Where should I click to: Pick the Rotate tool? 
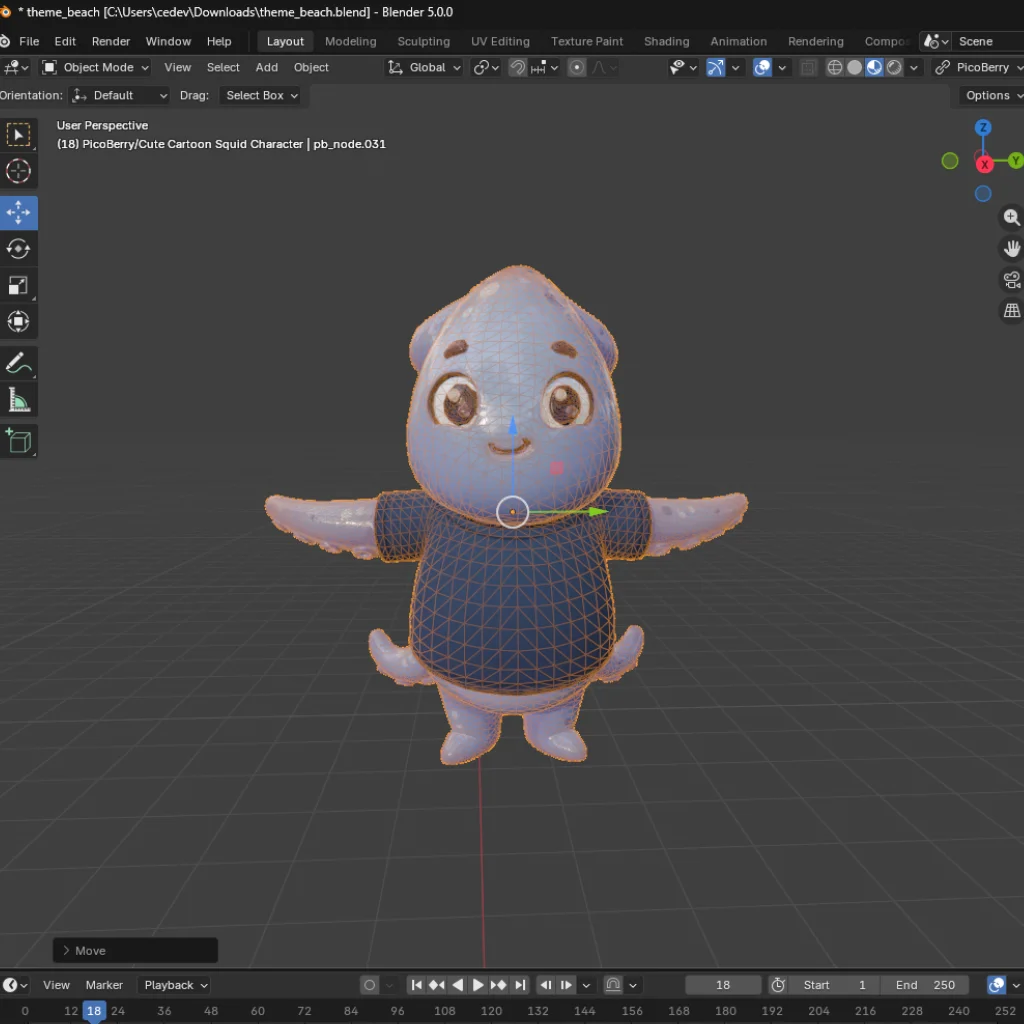(18, 249)
